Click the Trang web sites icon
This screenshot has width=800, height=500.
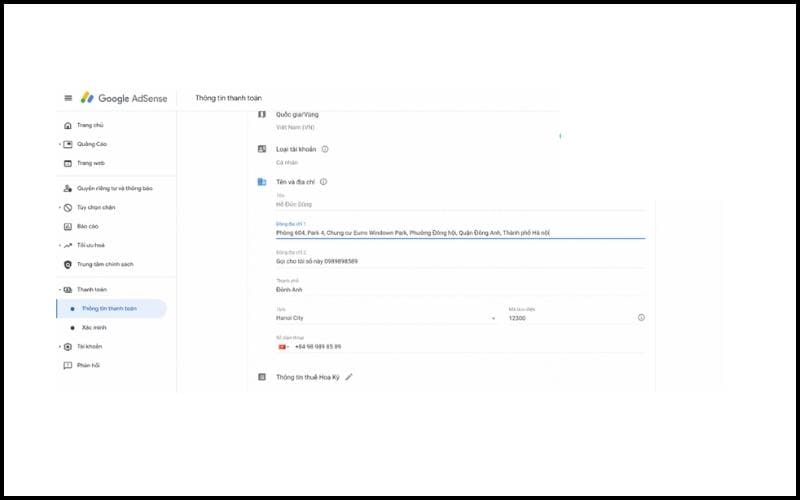pyautogui.click(x=67, y=163)
